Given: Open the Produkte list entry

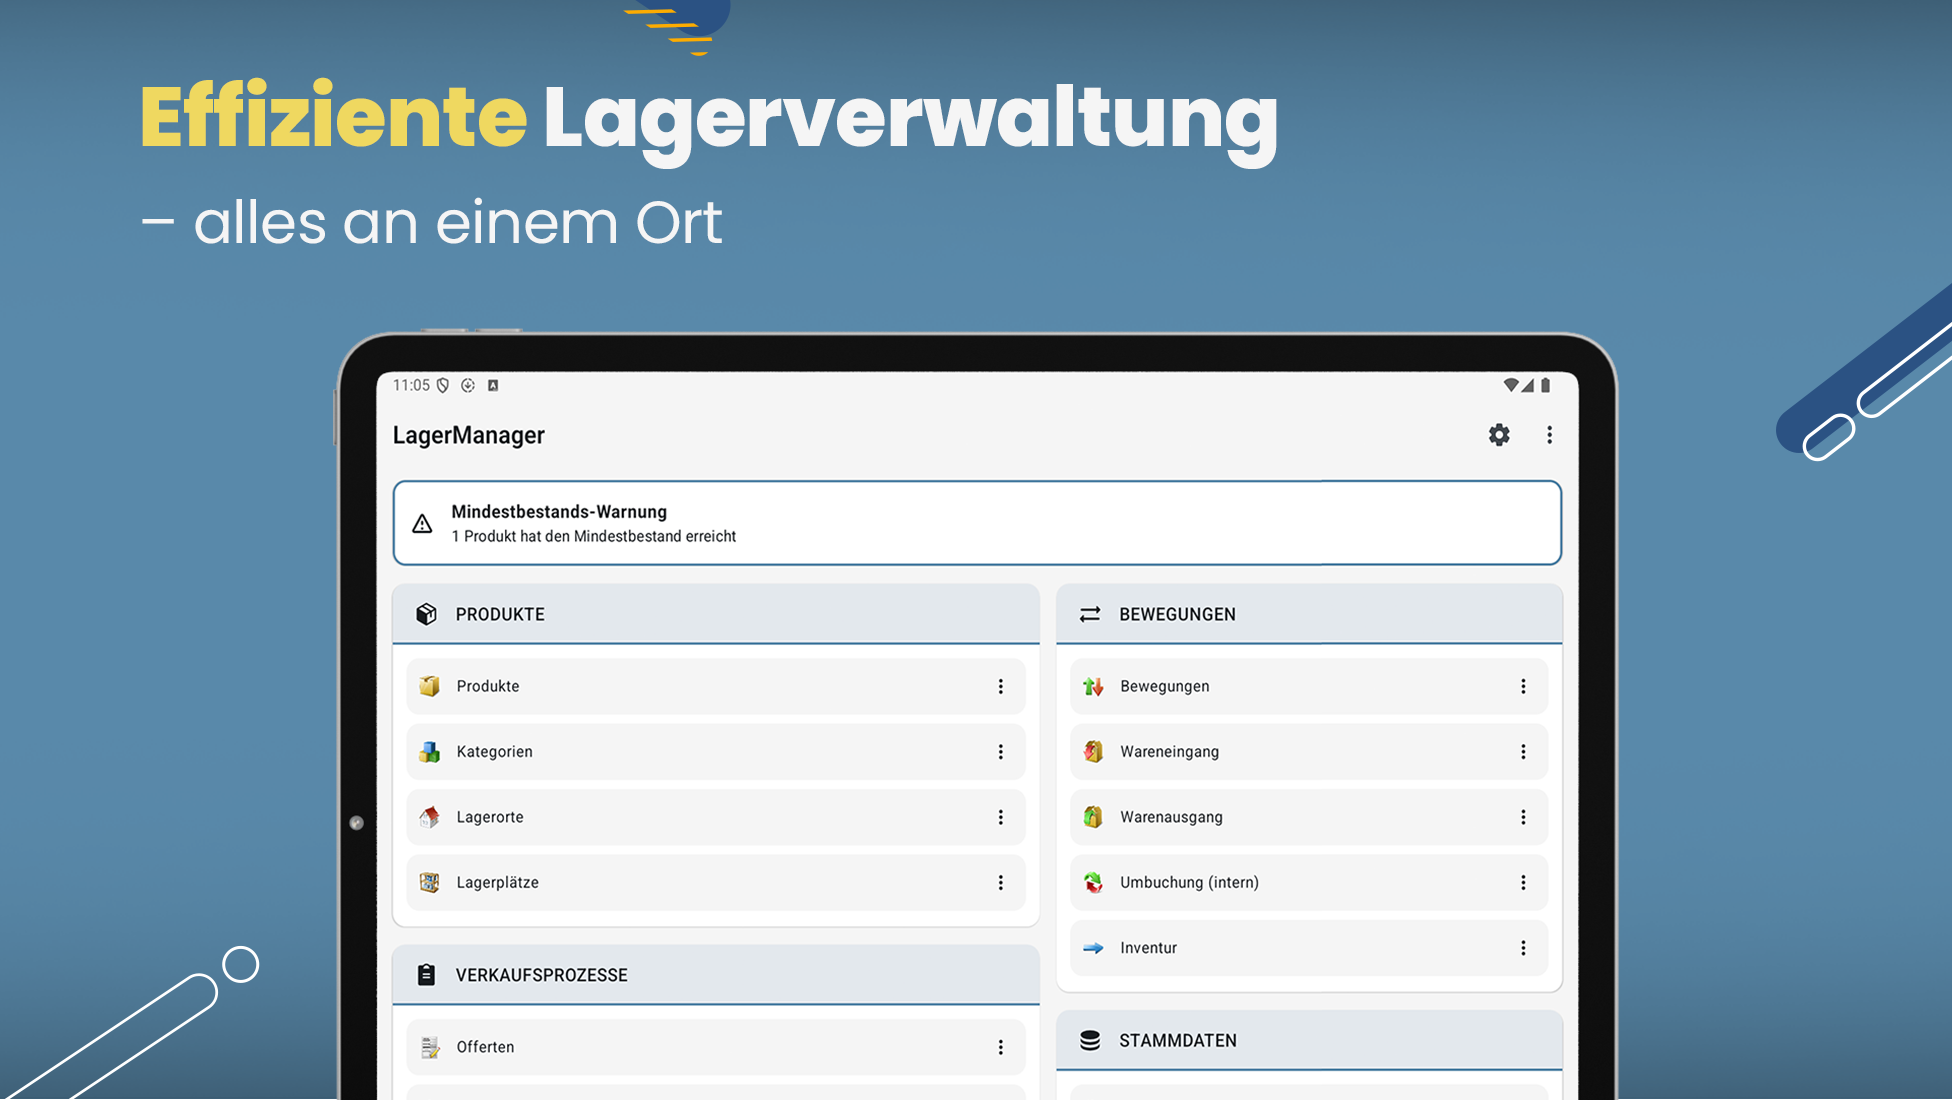Looking at the screenshot, I should (716, 686).
